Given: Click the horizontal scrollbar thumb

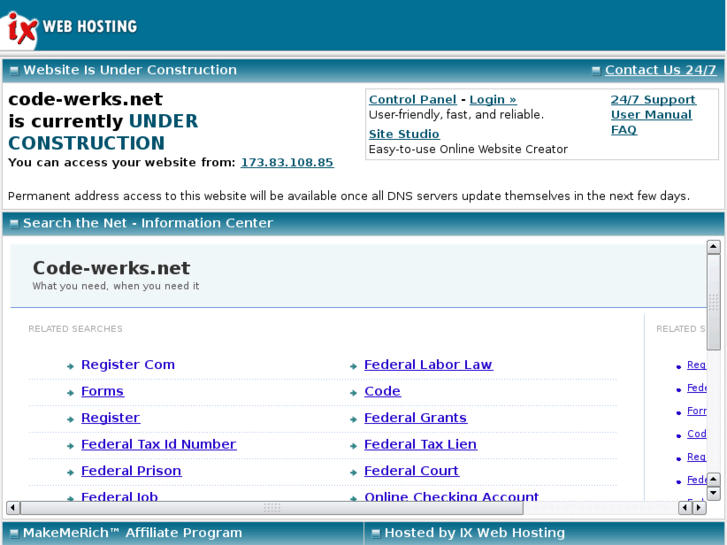Looking at the screenshot, I should click(x=272, y=508).
